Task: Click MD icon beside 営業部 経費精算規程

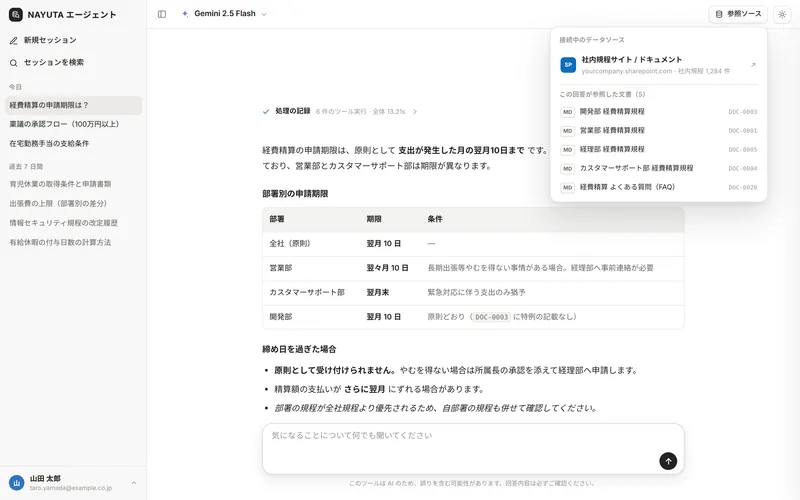Action: [x=567, y=131]
